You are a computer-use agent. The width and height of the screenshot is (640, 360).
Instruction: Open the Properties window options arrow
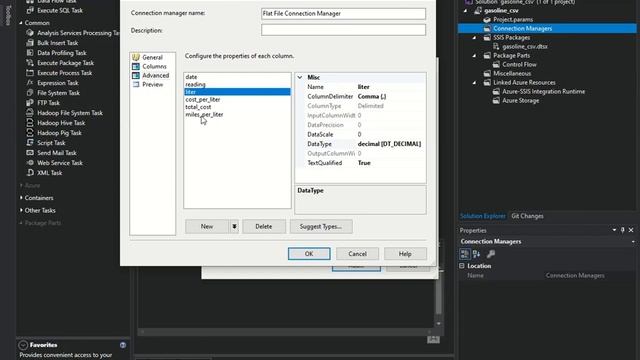point(614,230)
